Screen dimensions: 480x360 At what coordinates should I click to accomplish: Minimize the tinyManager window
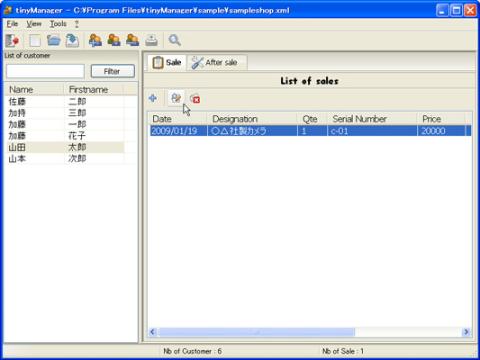click(442, 10)
